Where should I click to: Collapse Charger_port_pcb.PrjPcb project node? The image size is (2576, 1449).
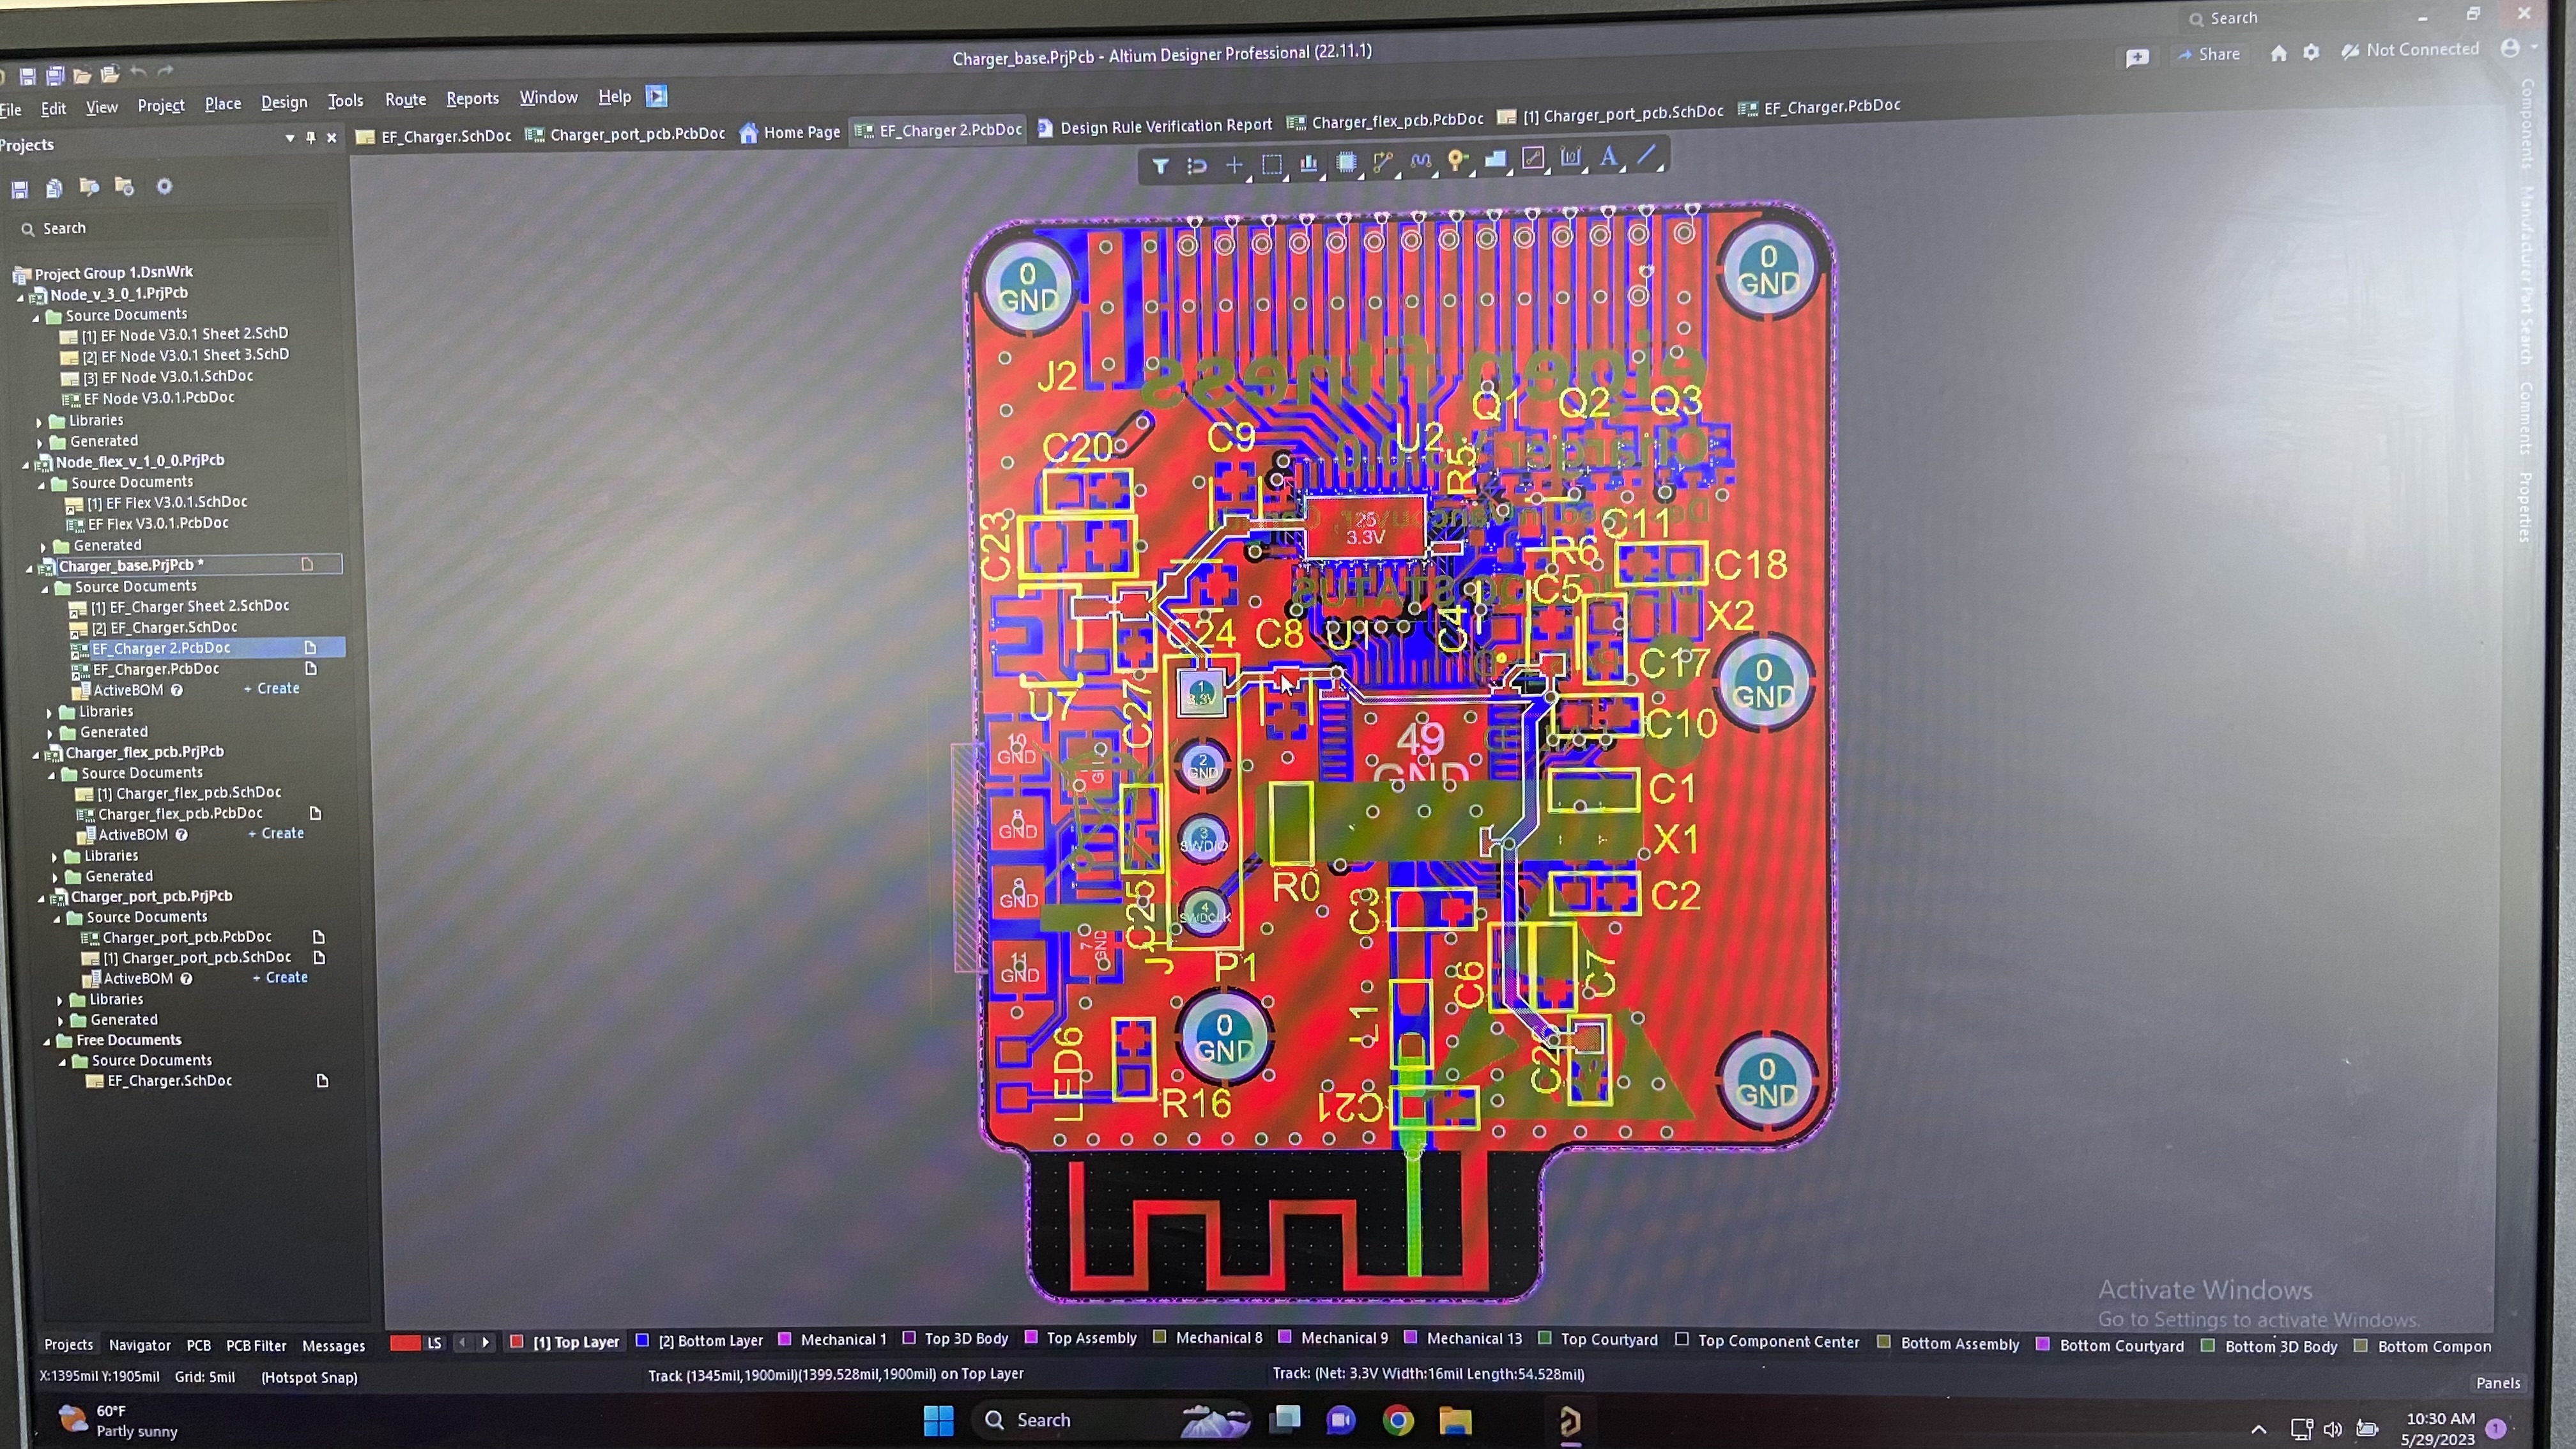point(41,898)
